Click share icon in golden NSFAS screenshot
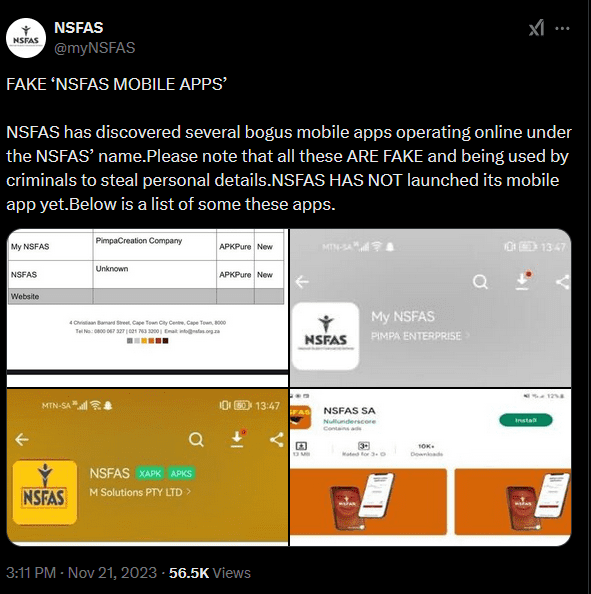591x594 pixels. 277,439
